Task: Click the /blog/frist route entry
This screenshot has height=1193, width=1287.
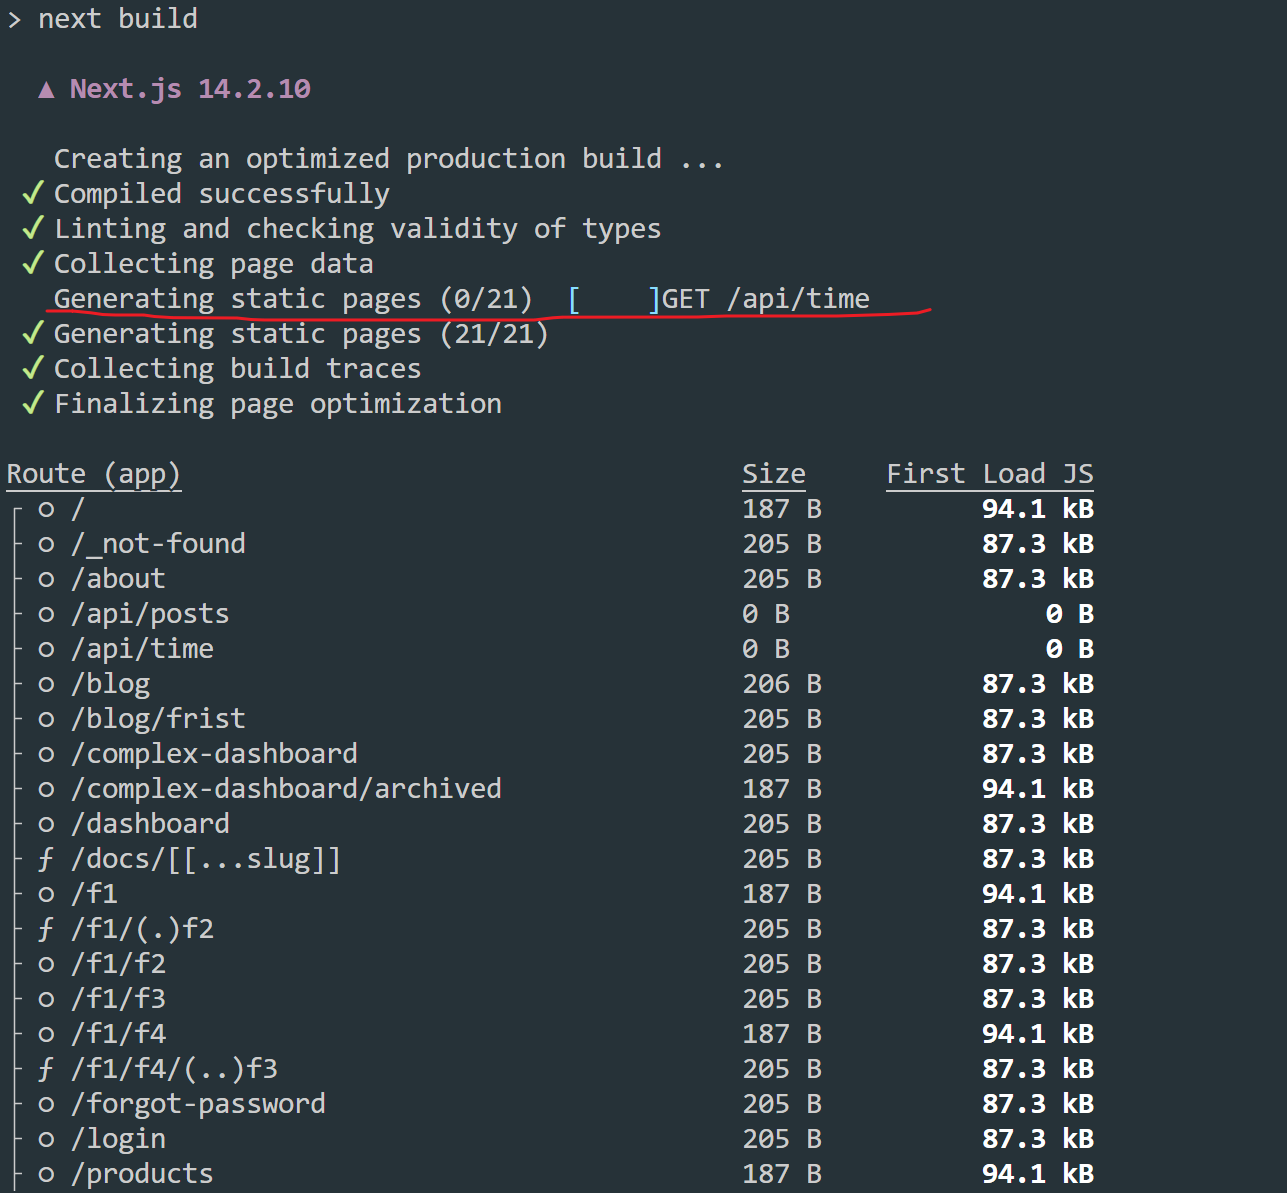Action: (x=158, y=719)
